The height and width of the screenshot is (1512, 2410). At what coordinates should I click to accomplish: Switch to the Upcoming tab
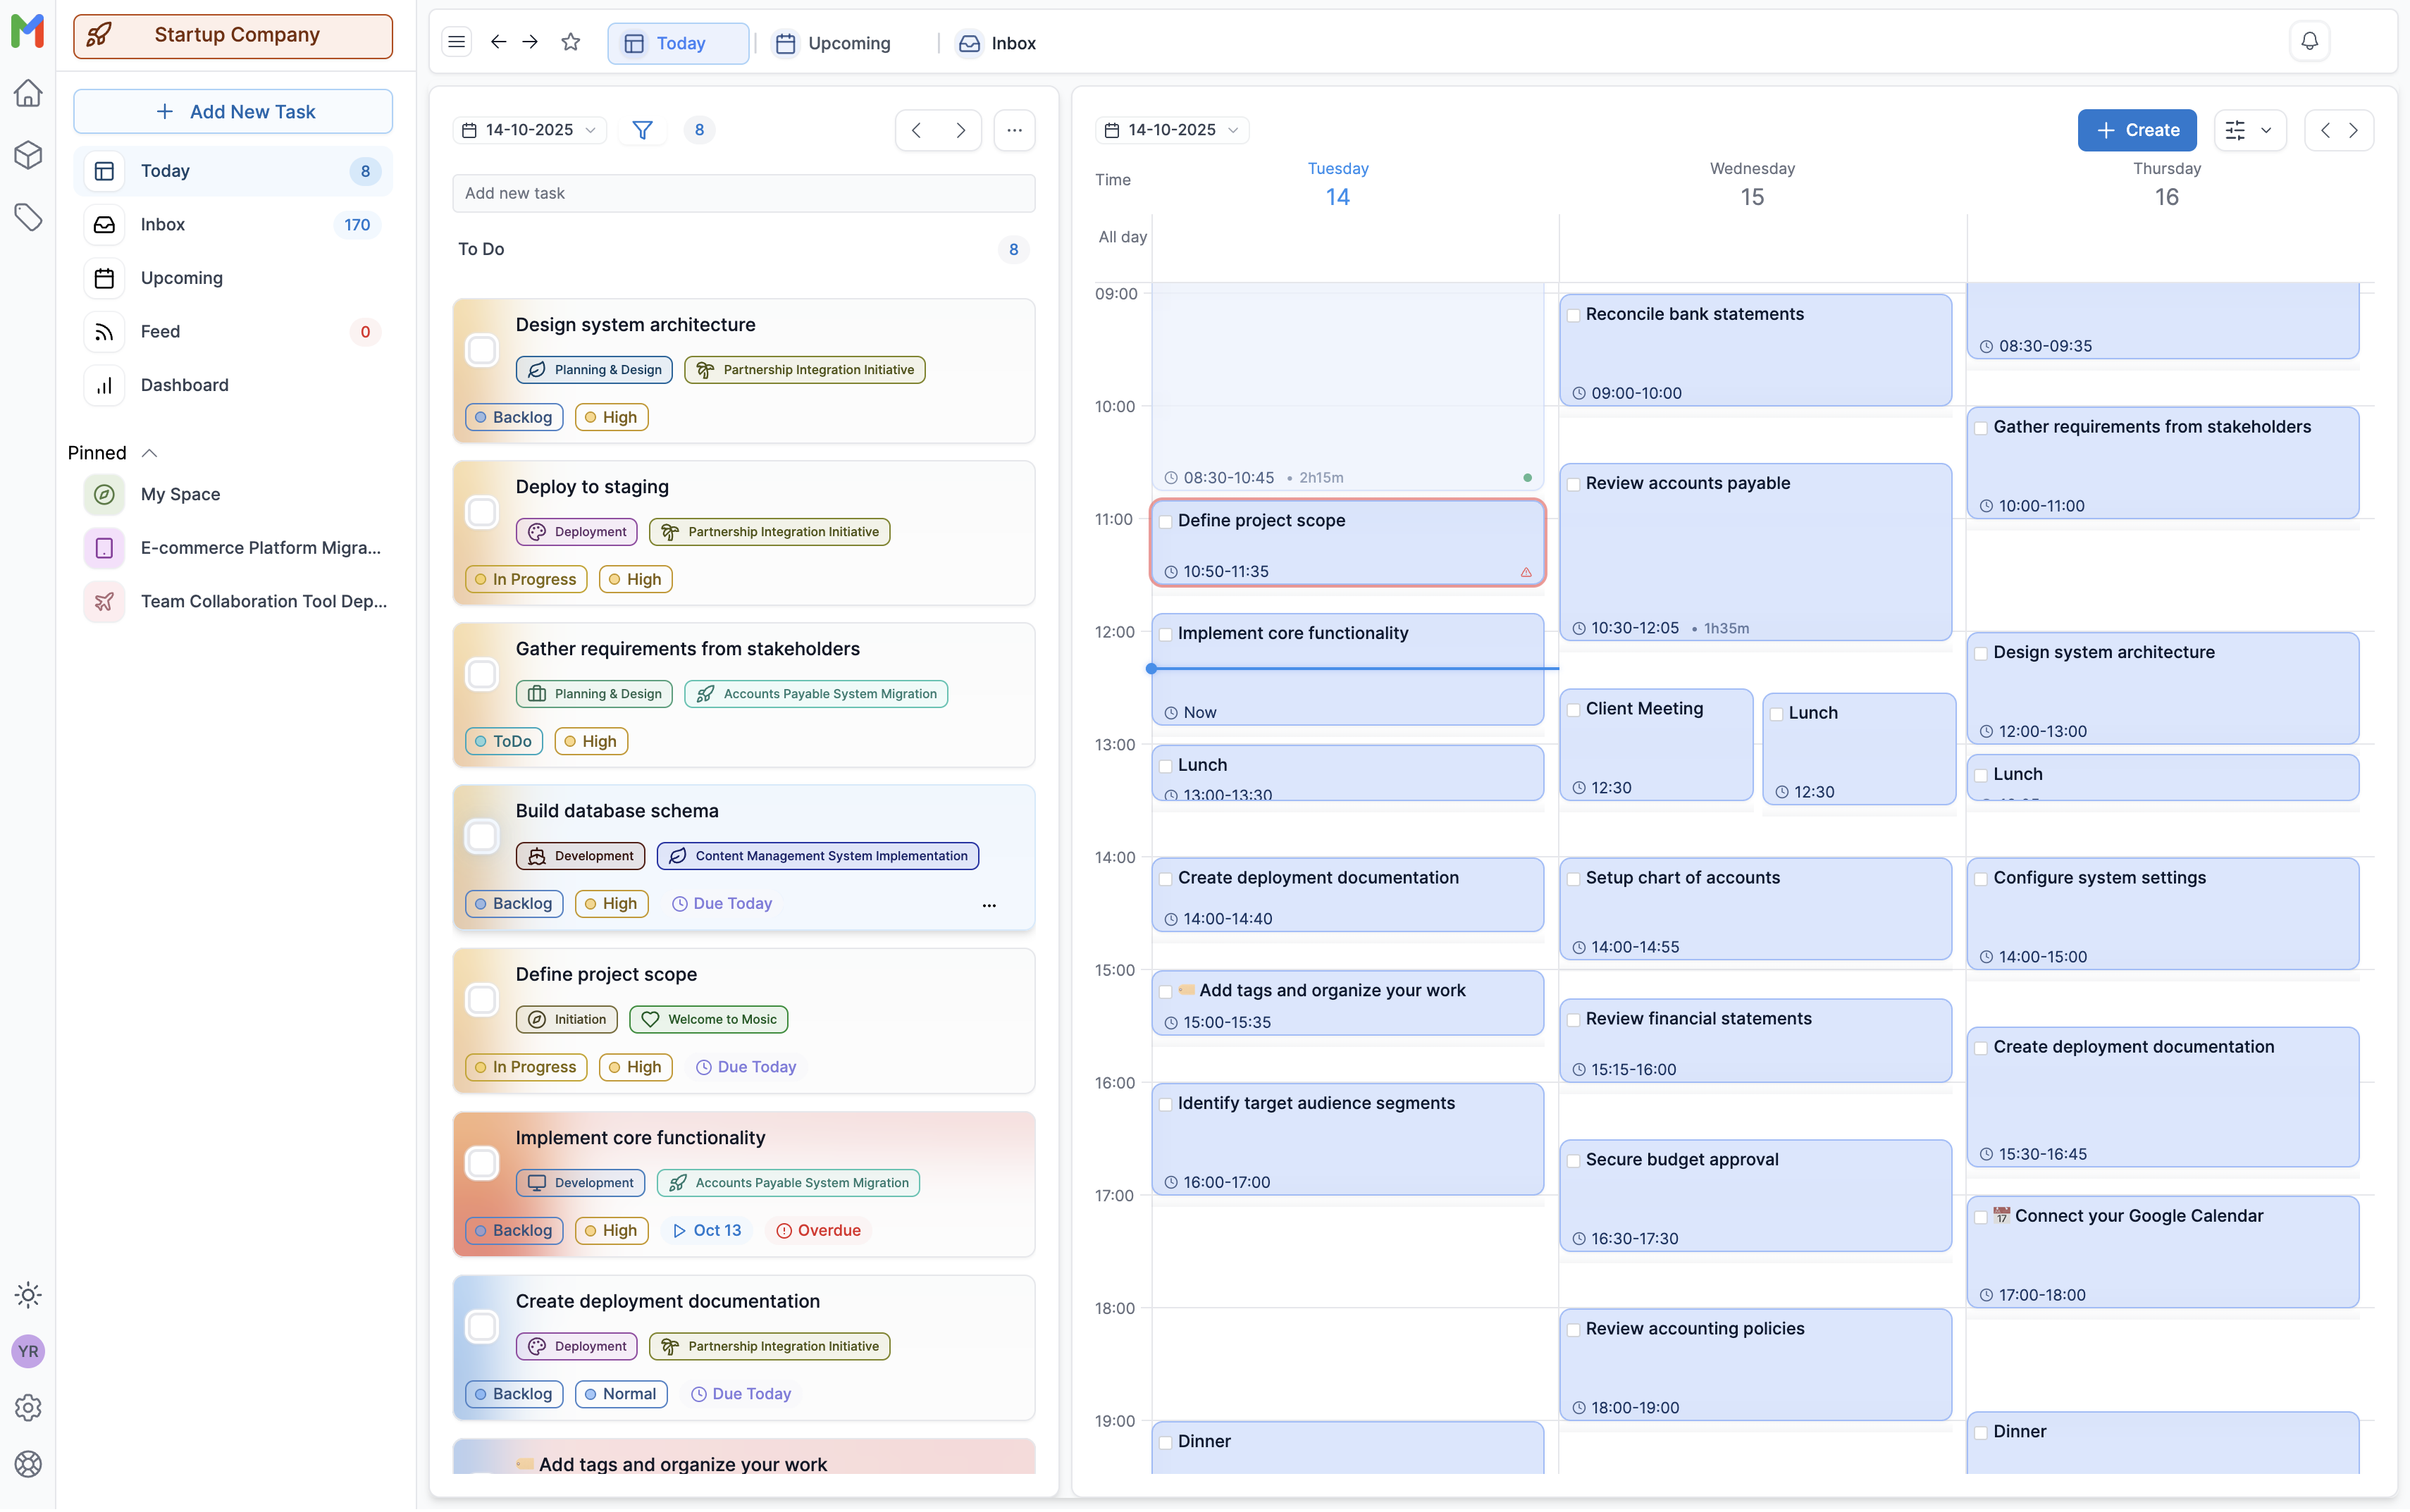(x=834, y=43)
